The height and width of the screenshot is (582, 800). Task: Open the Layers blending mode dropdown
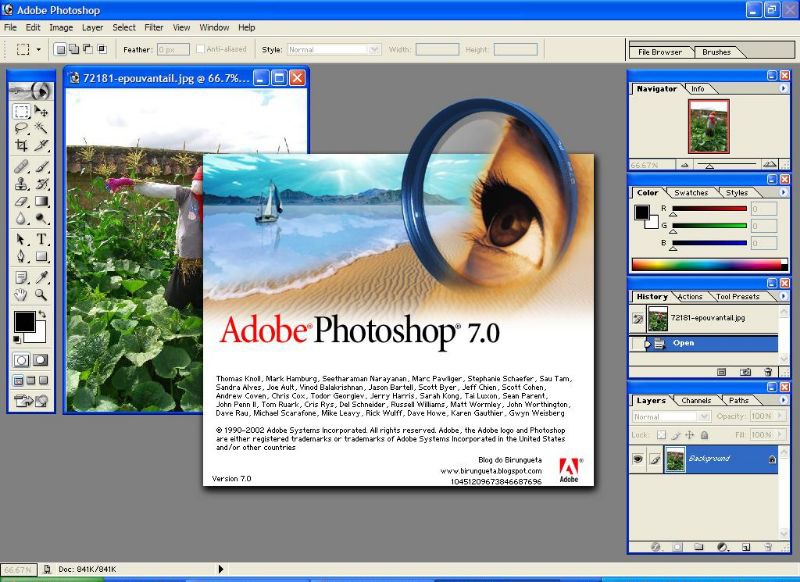[704, 416]
